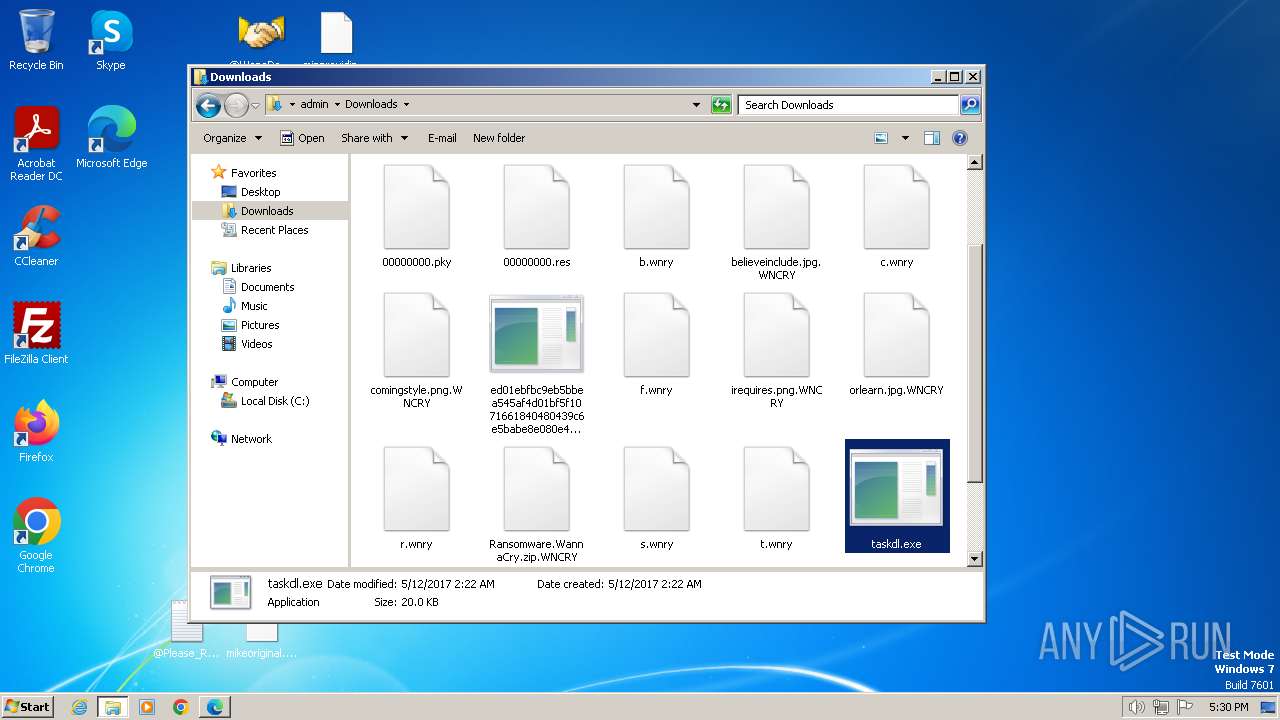1280x720 pixels.
Task: Open CCleaner desktop shortcut
Action: click(36, 236)
